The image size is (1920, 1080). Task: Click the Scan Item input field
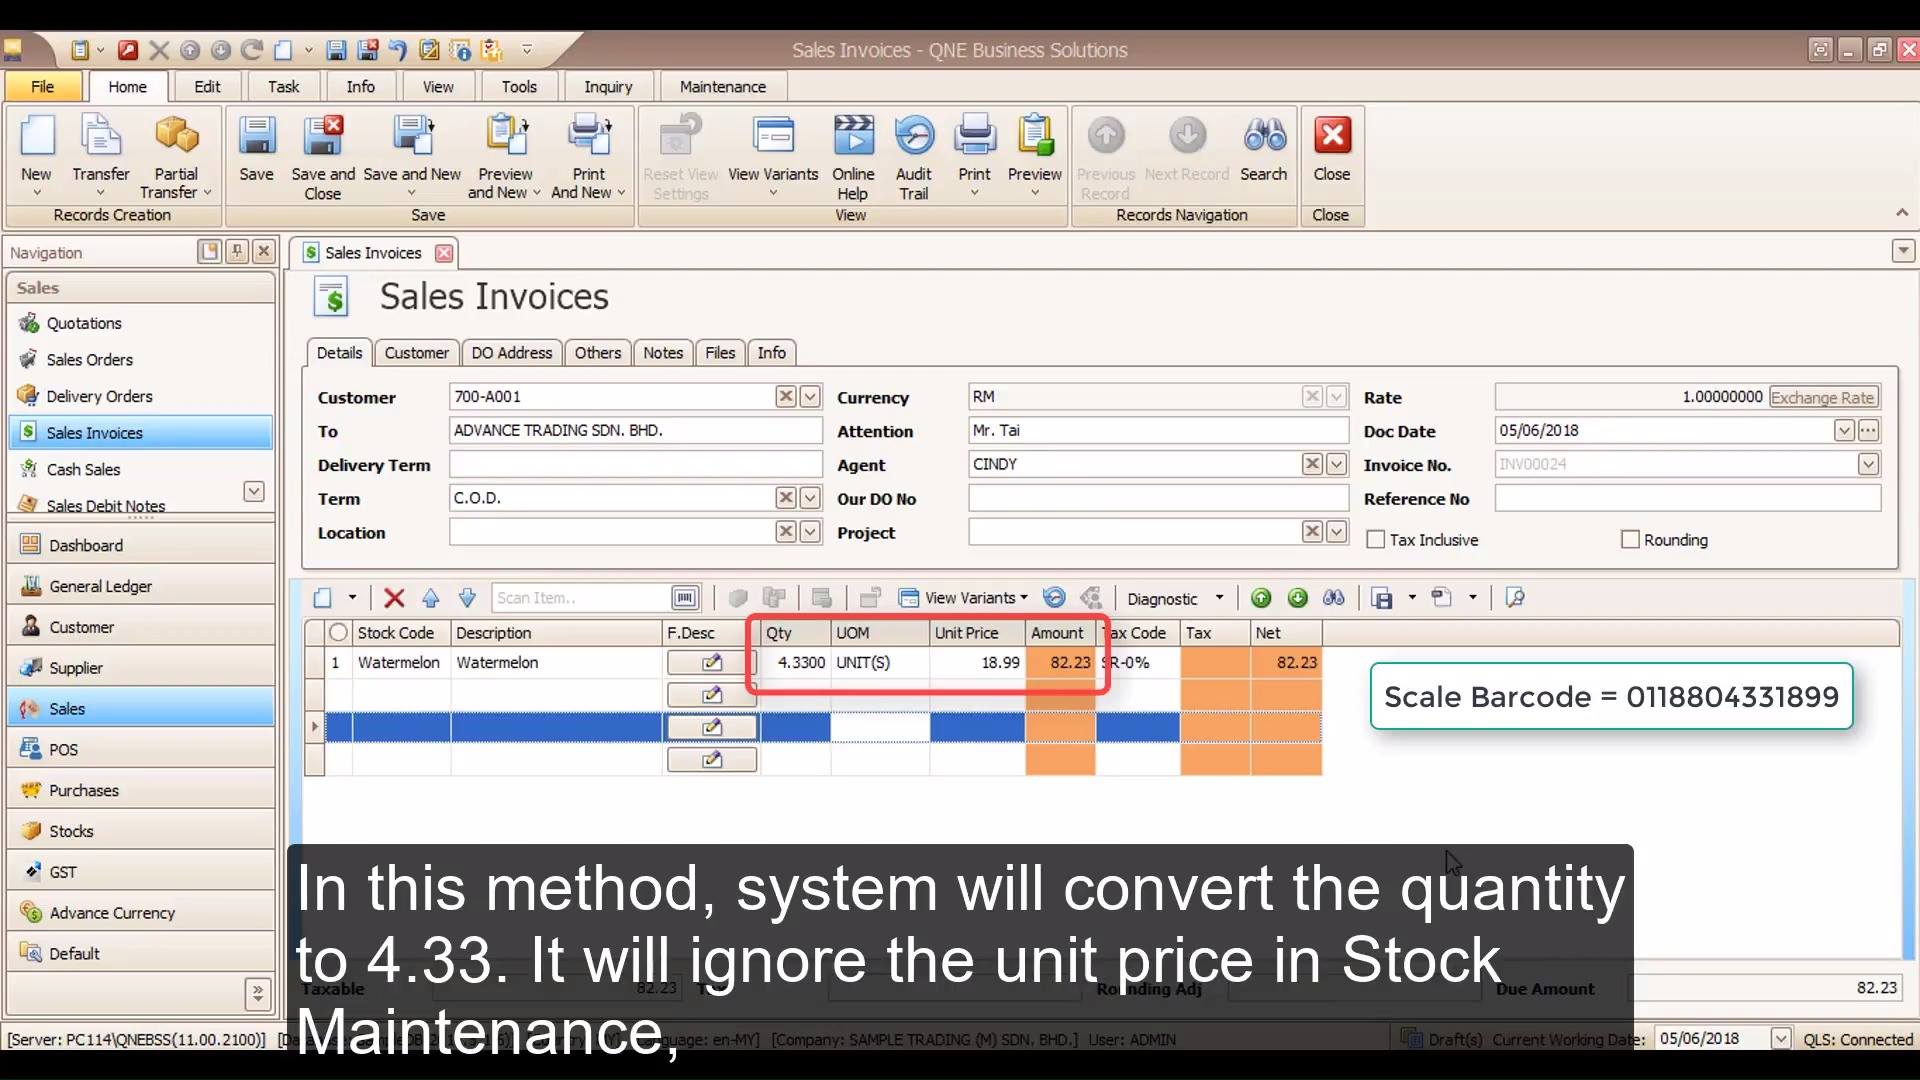(582, 598)
